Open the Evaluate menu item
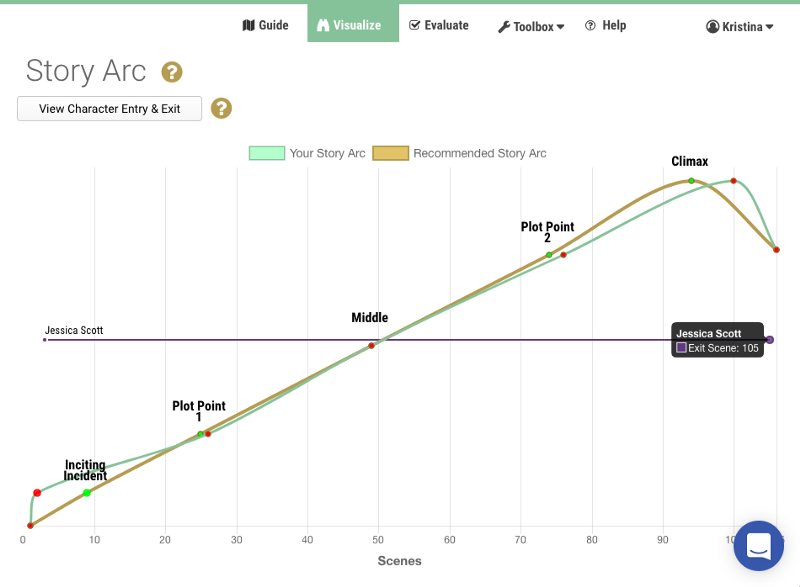 [438, 25]
